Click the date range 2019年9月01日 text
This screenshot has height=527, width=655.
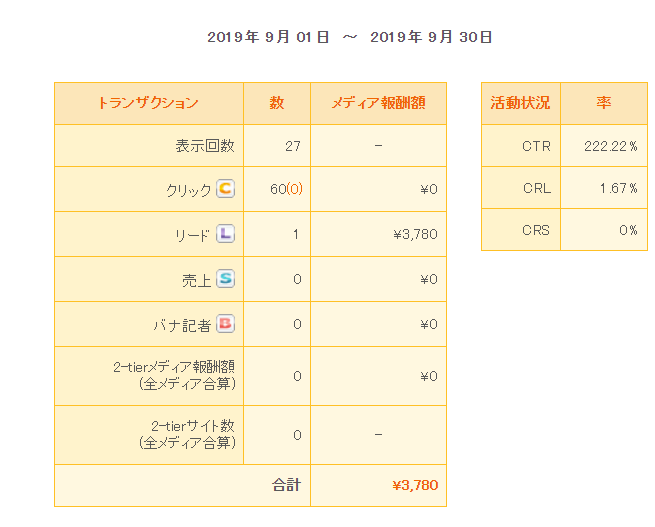click(x=268, y=37)
